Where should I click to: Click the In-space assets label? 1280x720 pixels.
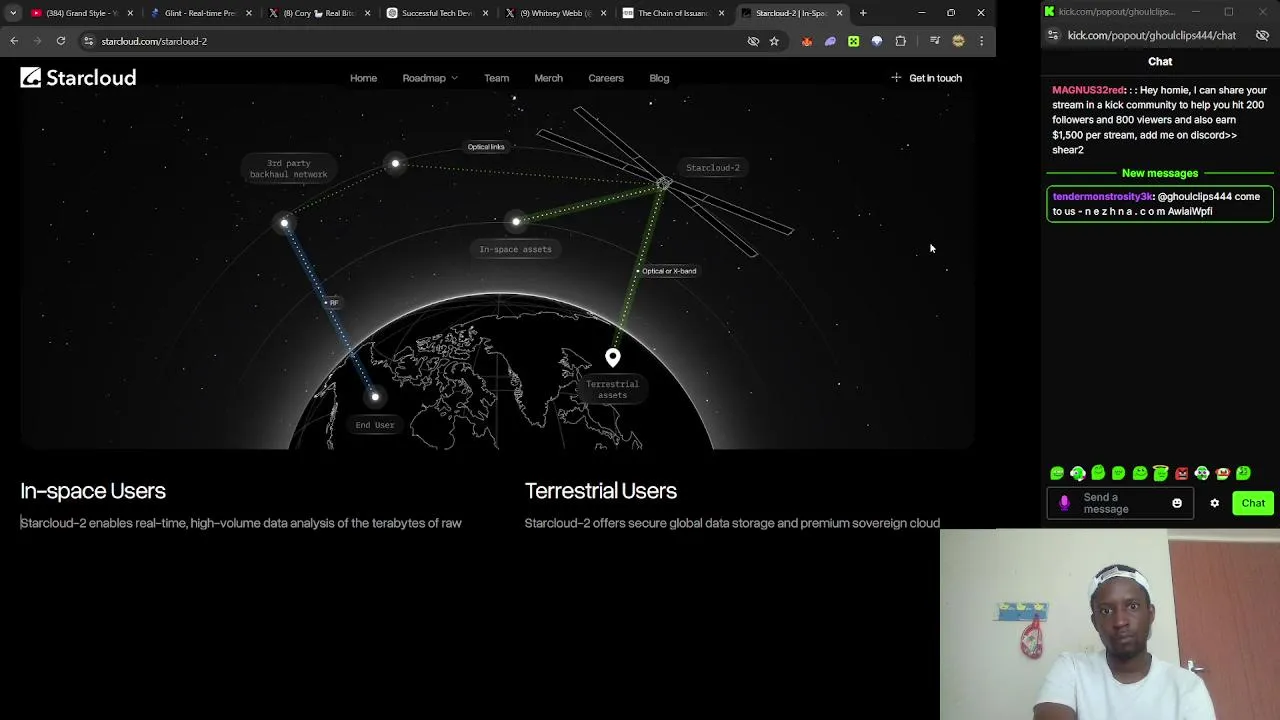tap(515, 249)
